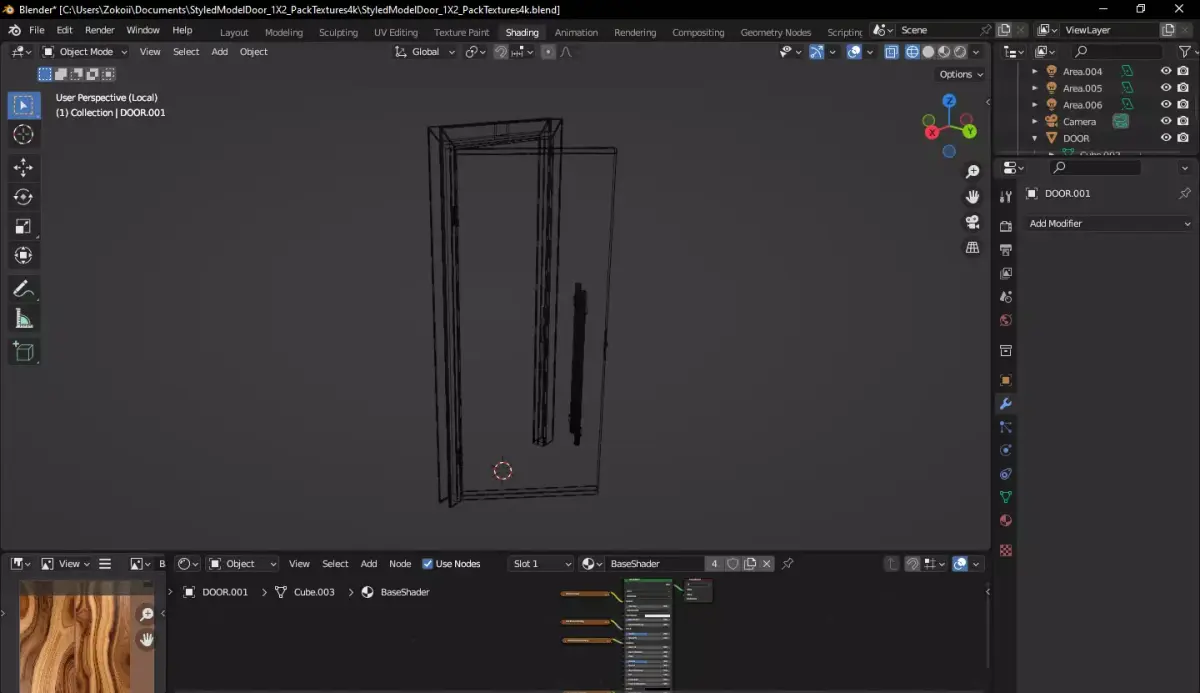Screen dimensions: 1200x693
Task: Activate the Transform tool
Action: coord(24,256)
